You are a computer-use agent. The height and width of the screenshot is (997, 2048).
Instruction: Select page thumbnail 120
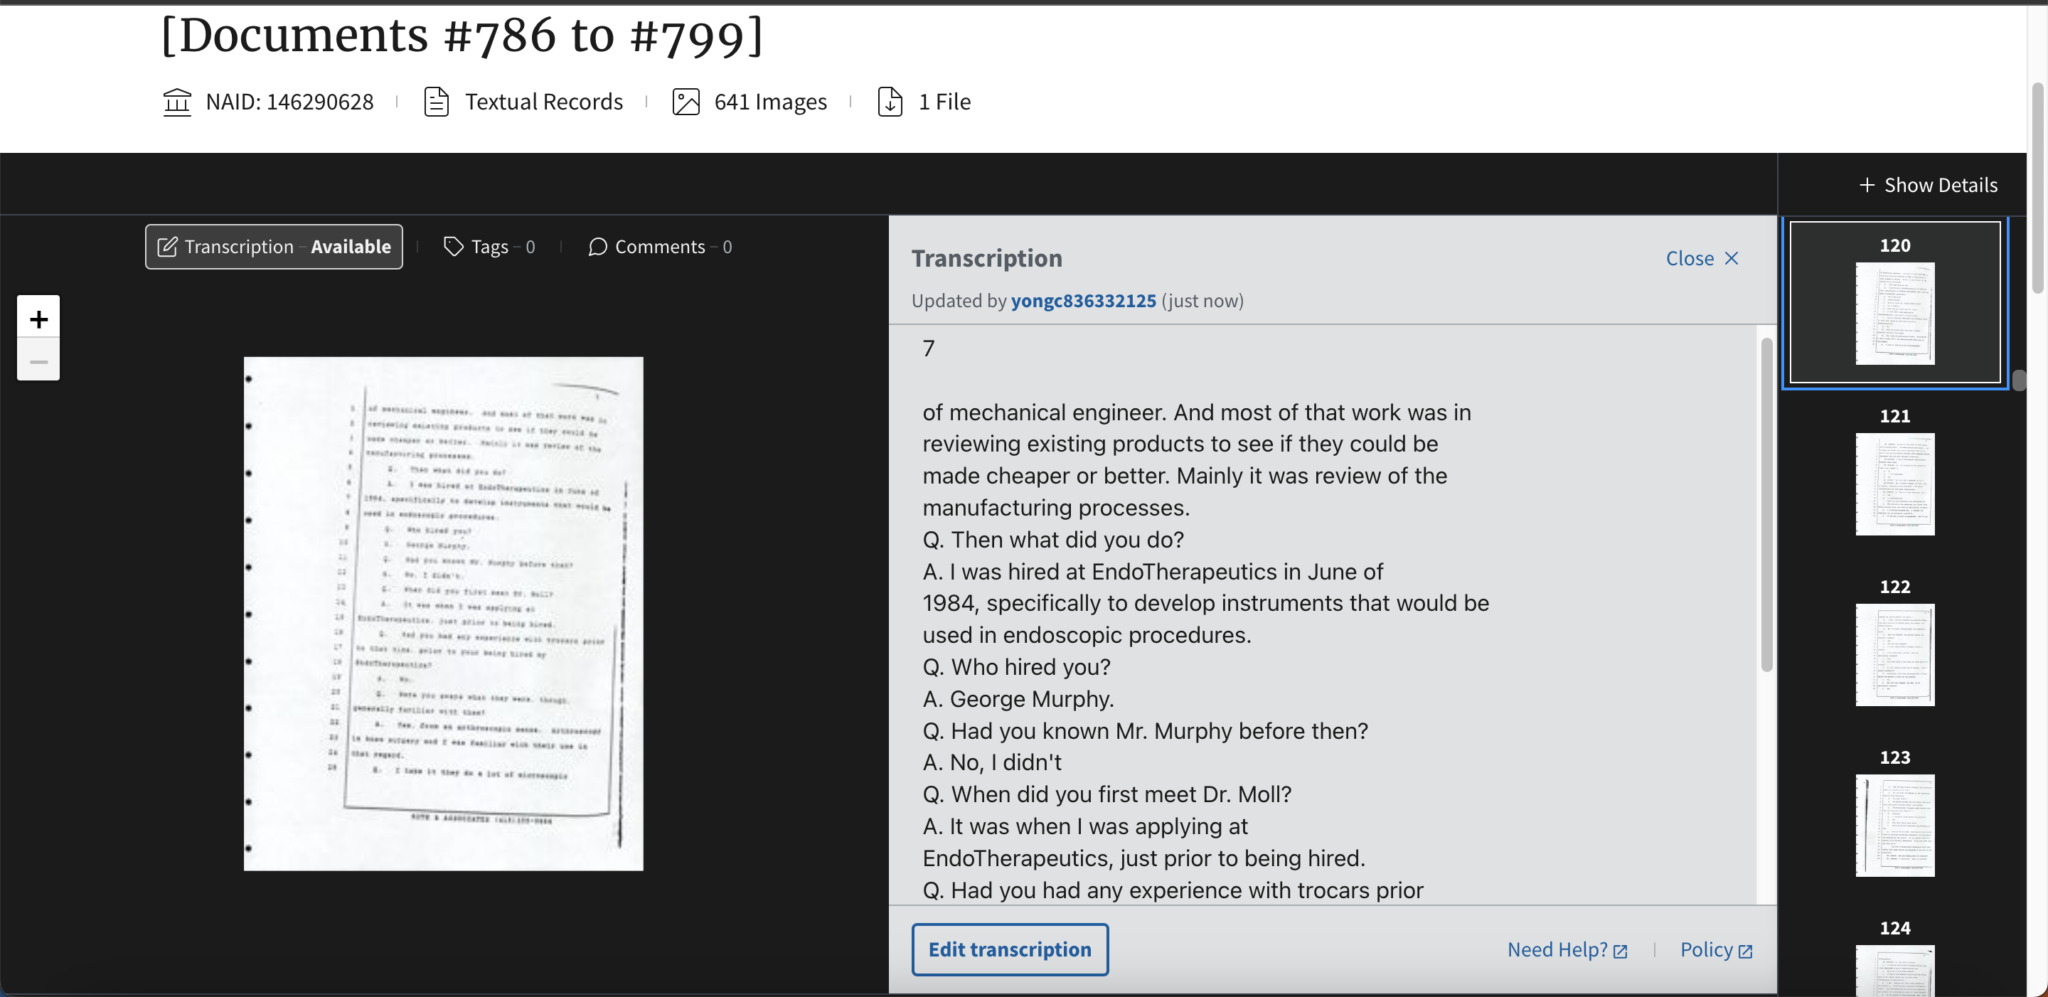1895,302
